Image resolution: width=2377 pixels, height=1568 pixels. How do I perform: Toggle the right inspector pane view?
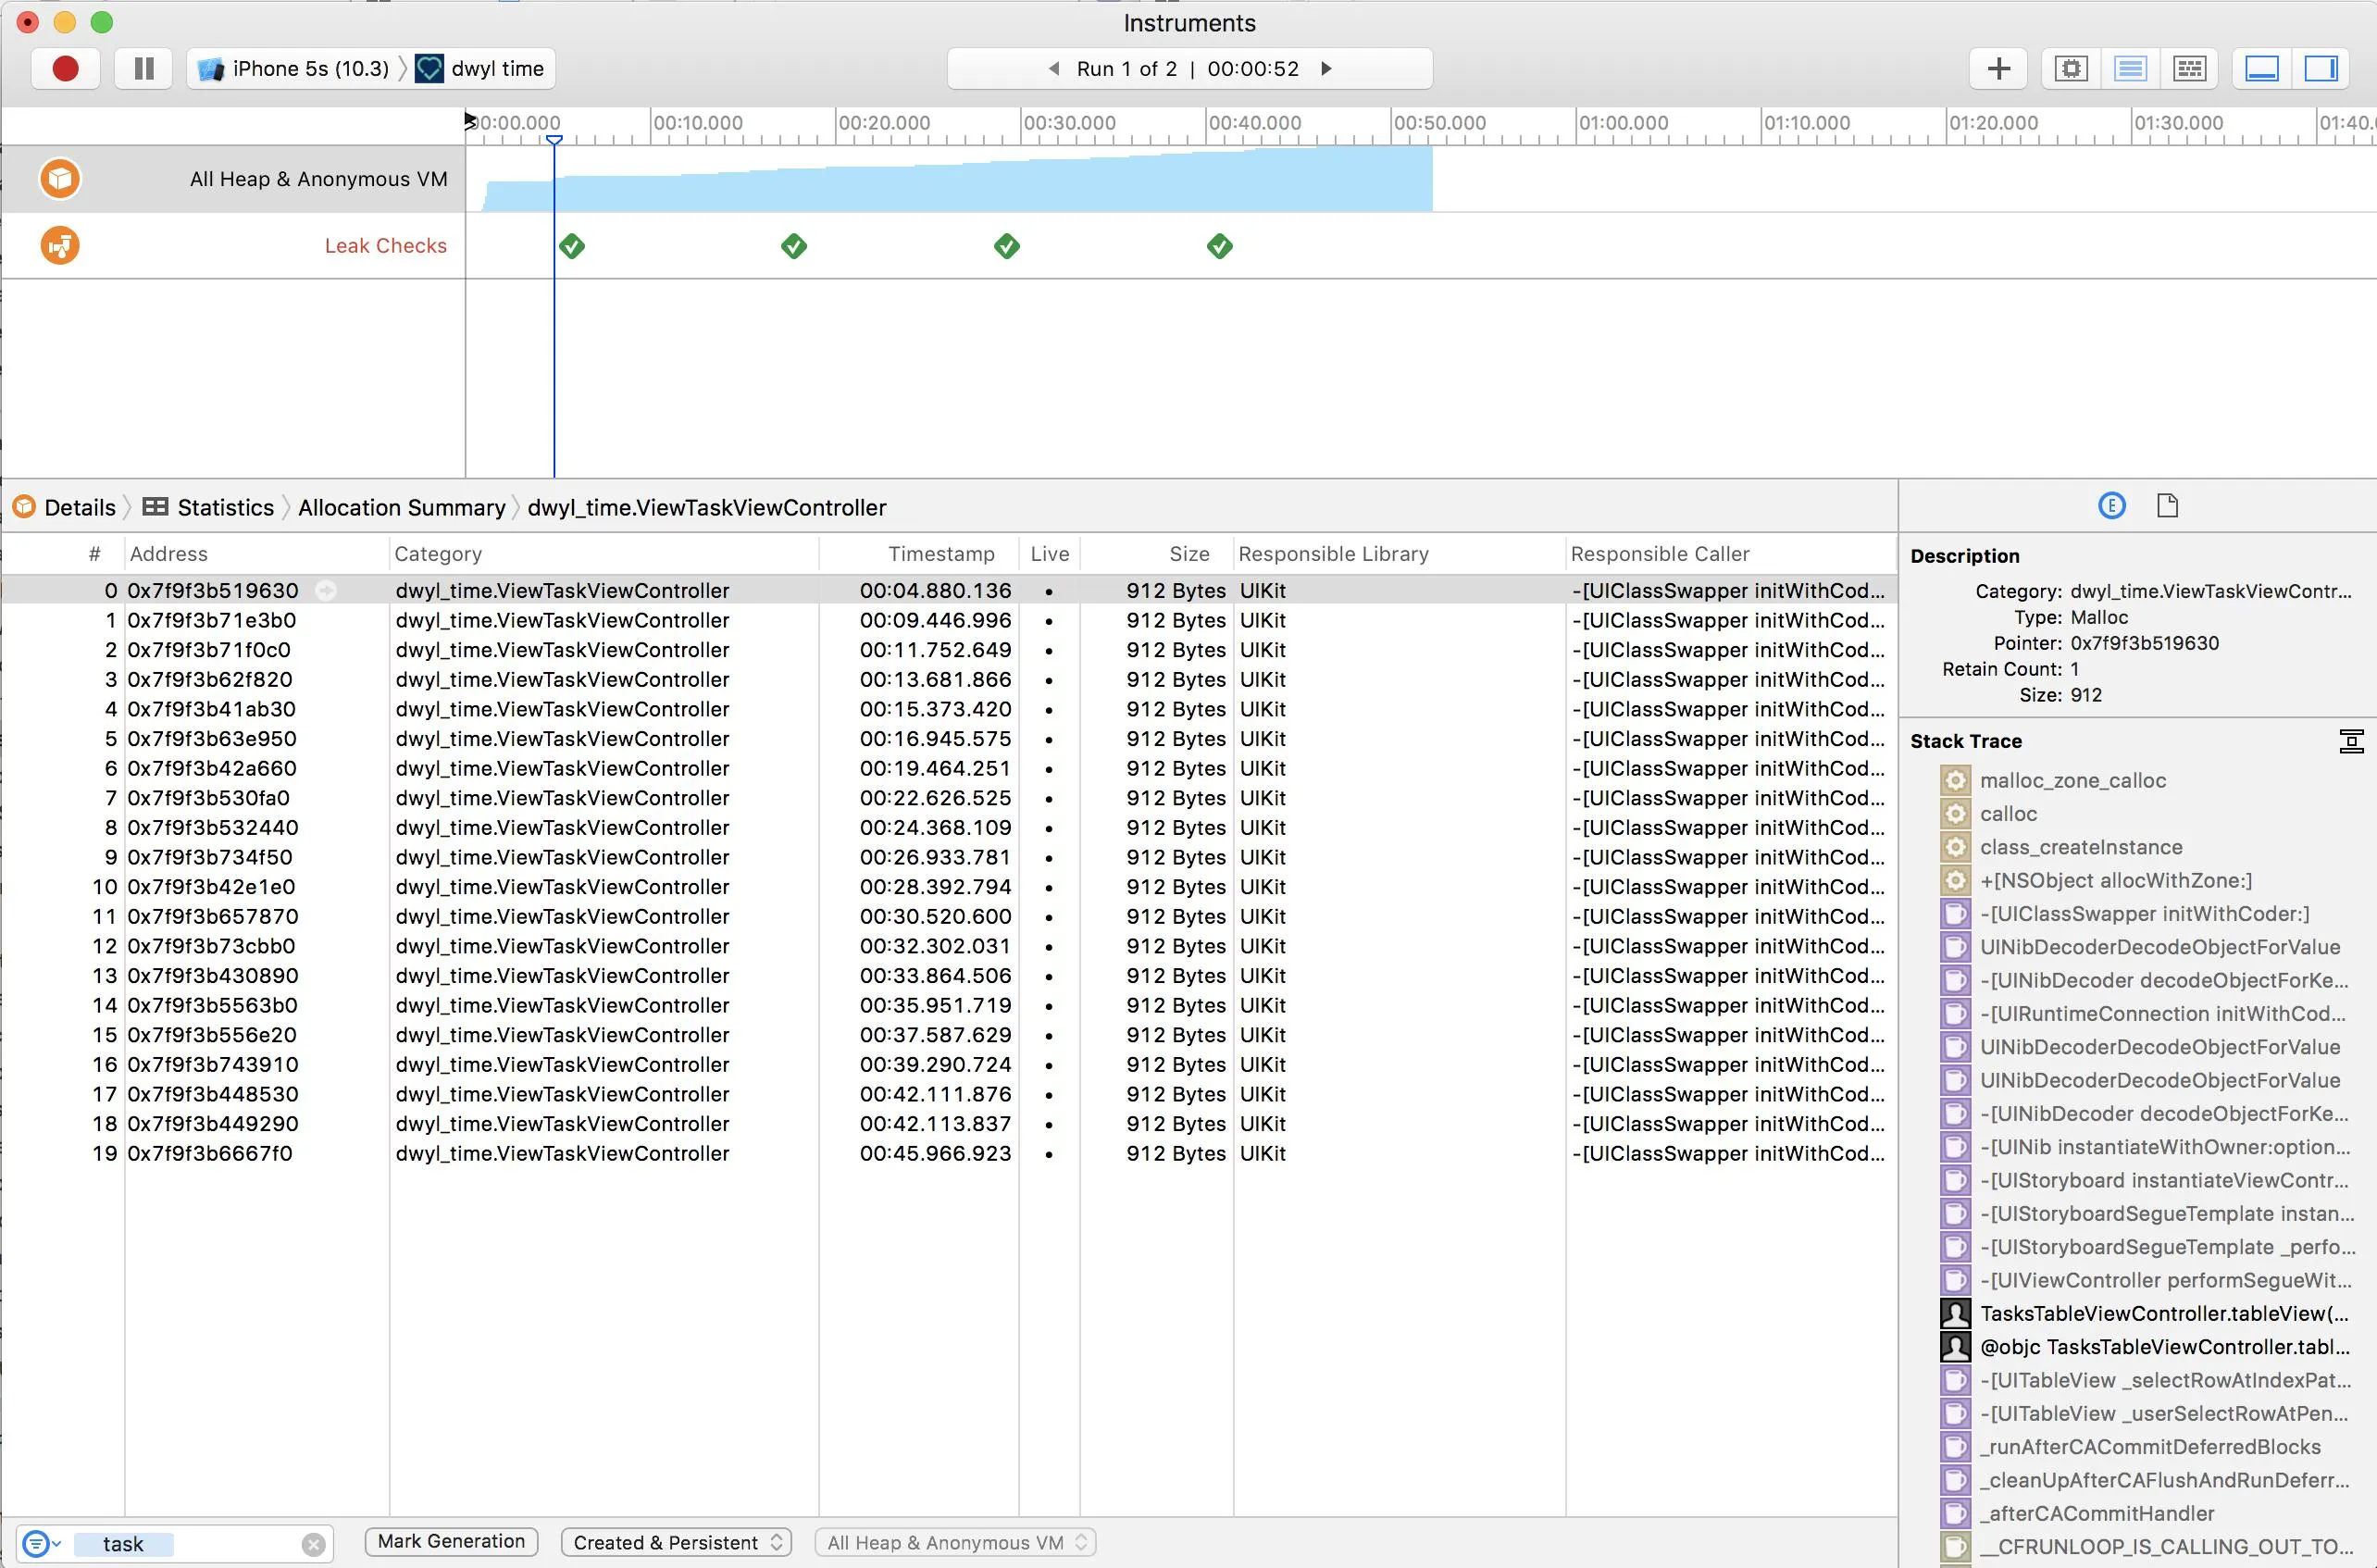(x=2320, y=69)
